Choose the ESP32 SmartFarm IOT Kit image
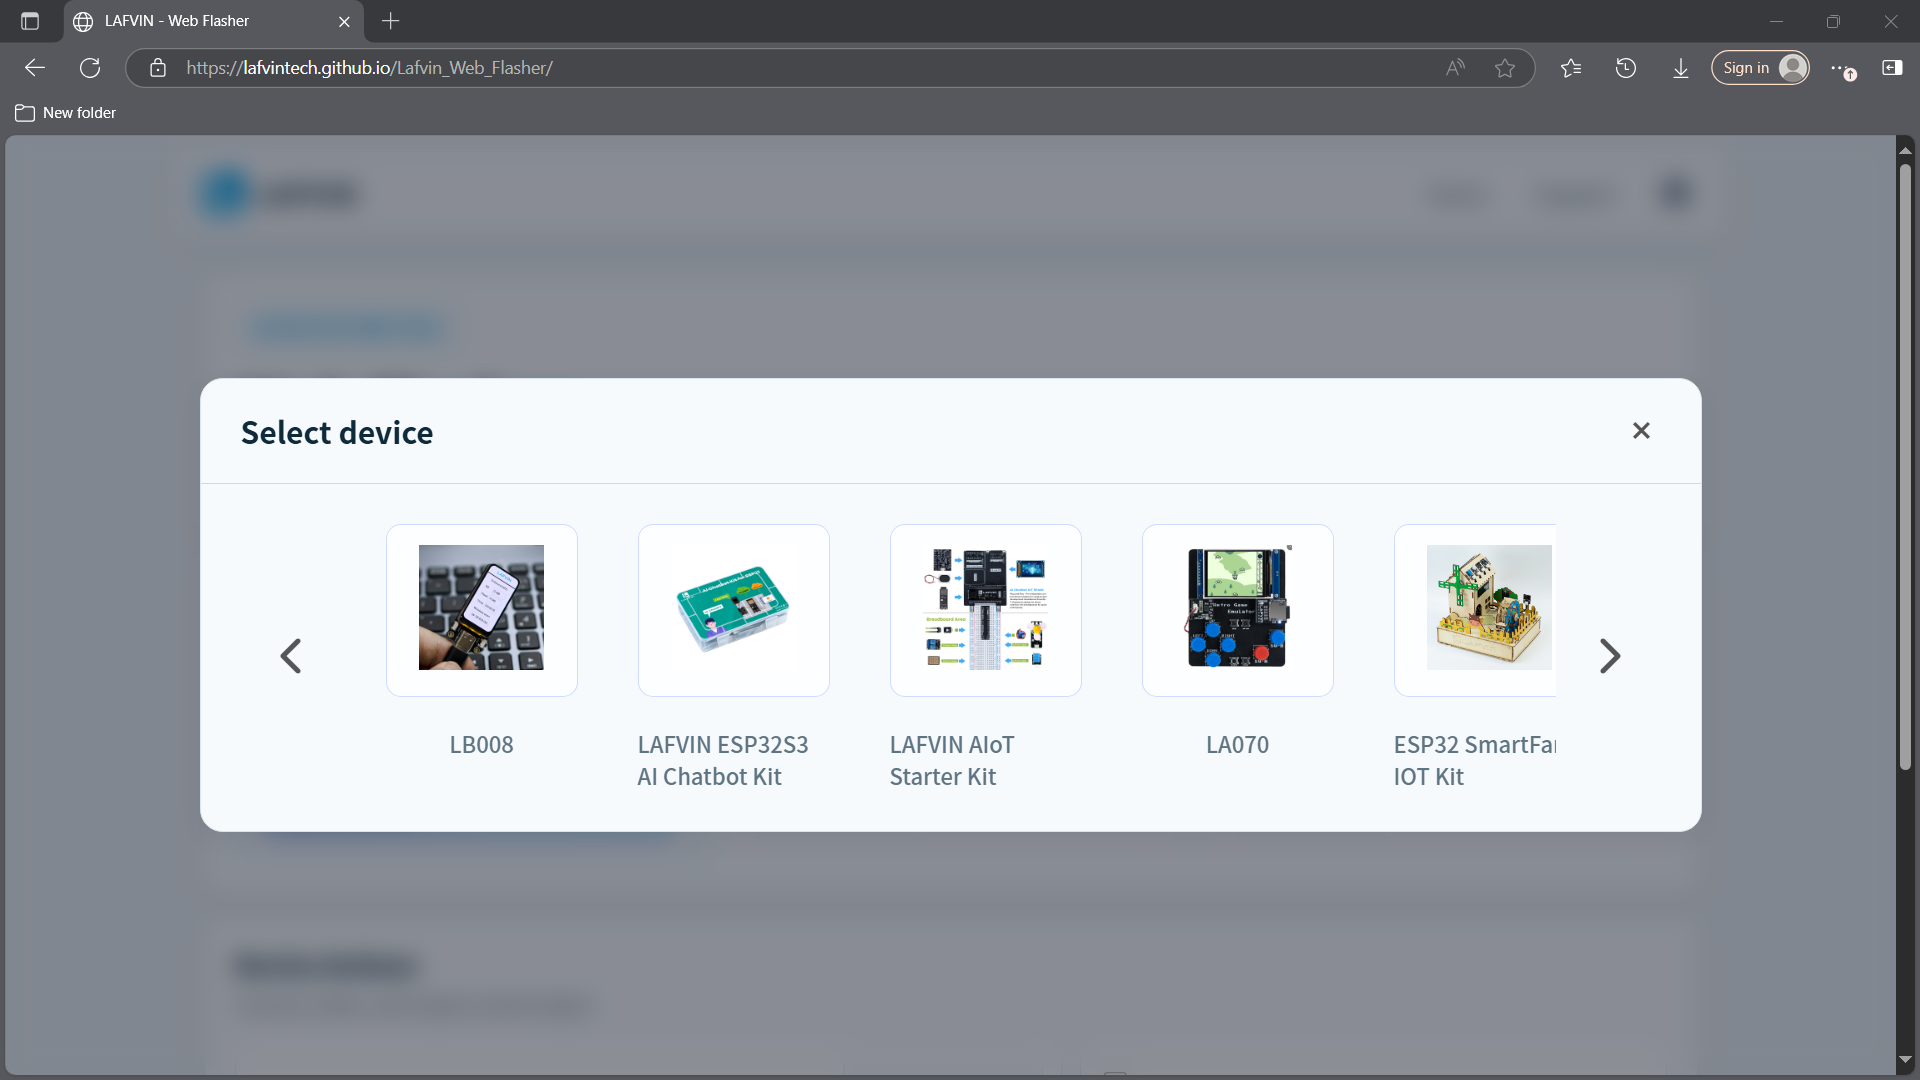Image resolution: width=1920 pixels, height=1080 pixels. click(x=1475, y=610)
